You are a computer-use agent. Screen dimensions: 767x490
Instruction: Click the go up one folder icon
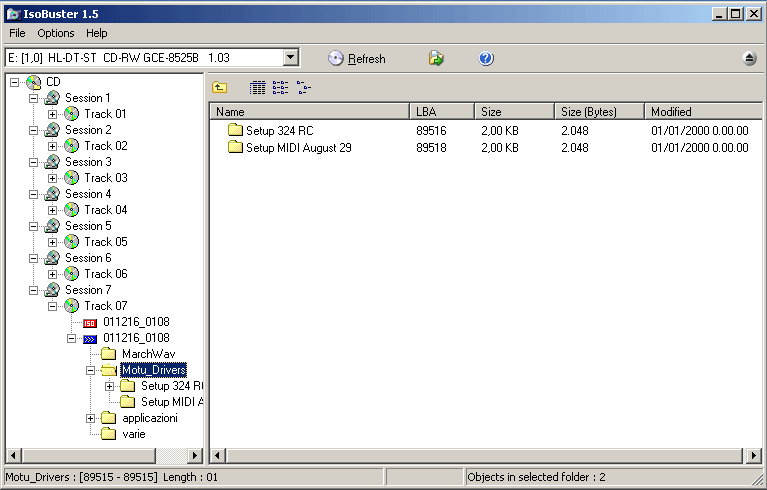pos(220,88)
